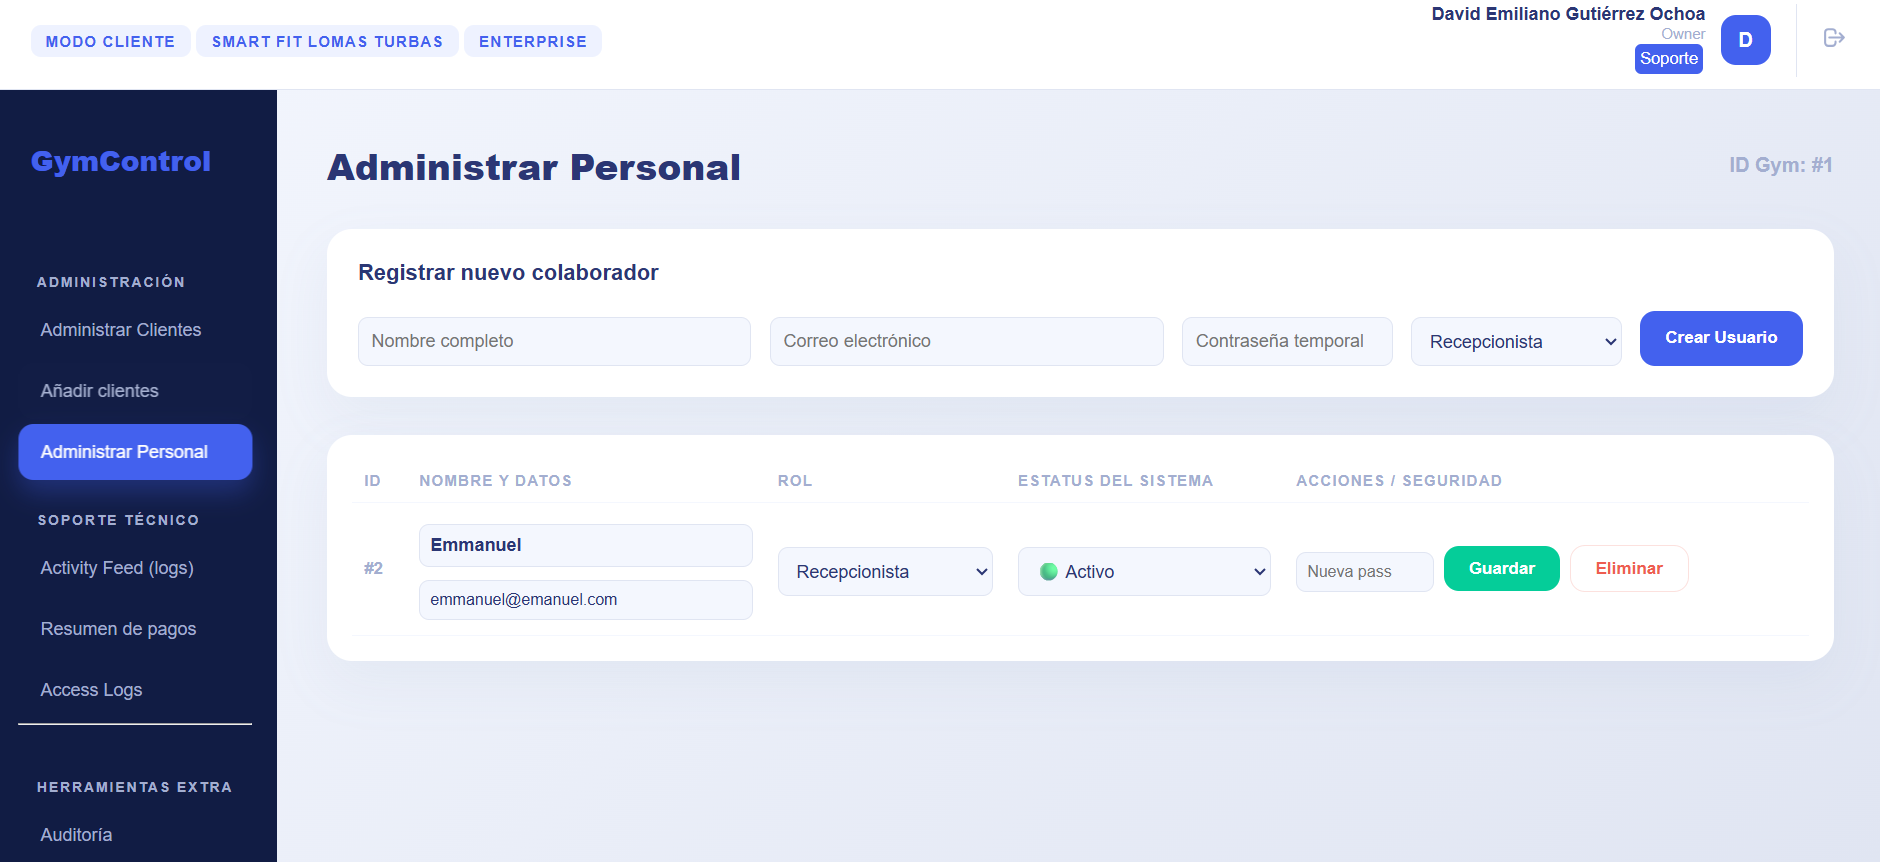Edit emmanuel@emanuel.com email field

pyautogui.click(x=586, y=600)
